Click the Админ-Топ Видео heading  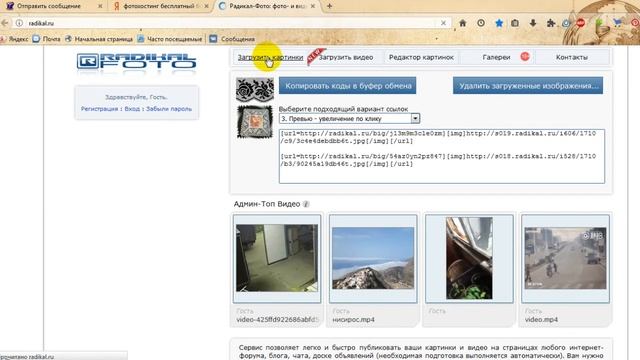point(267,204)
